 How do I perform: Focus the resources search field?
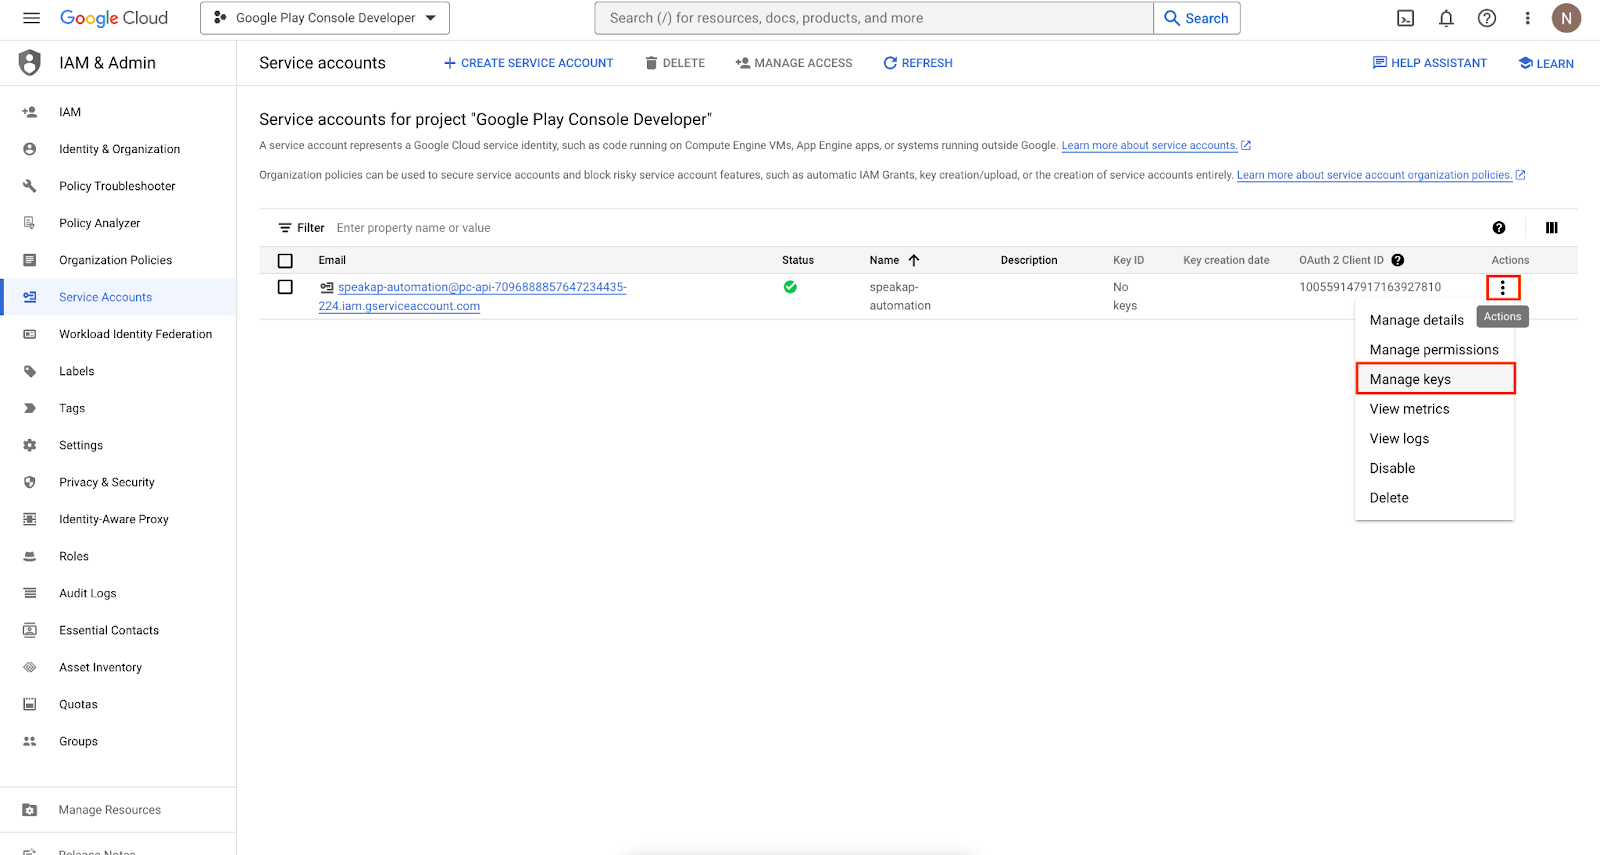(x=874, y=18)
